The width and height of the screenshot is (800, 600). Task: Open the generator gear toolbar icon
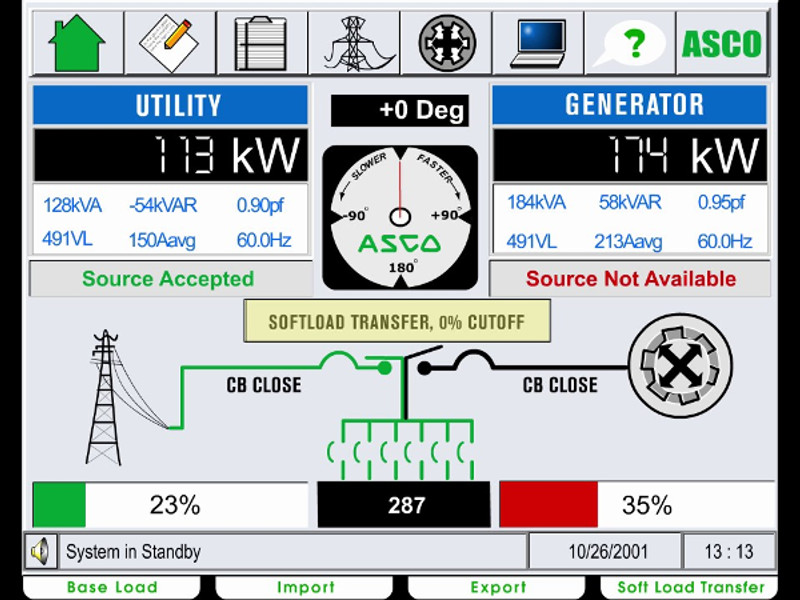point(446,43)
